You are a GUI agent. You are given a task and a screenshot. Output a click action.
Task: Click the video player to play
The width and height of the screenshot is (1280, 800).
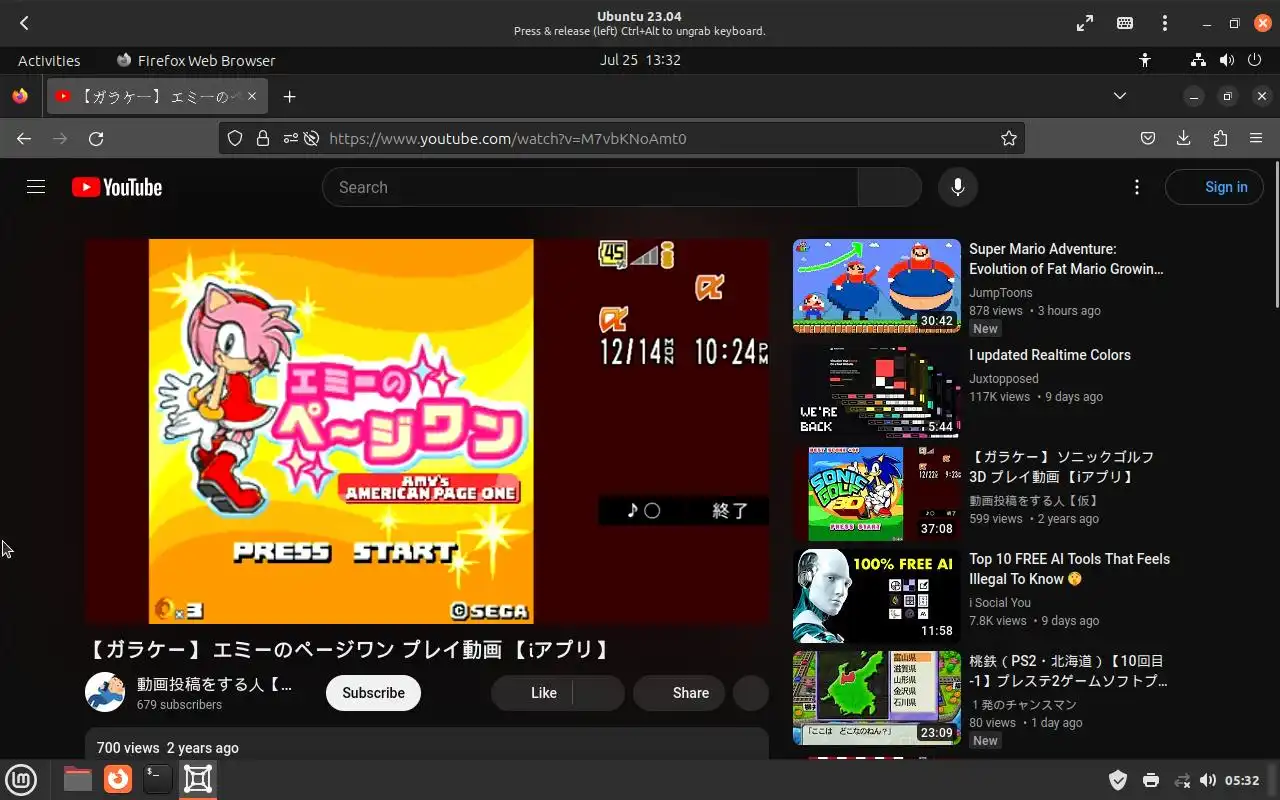pos(427,431)
